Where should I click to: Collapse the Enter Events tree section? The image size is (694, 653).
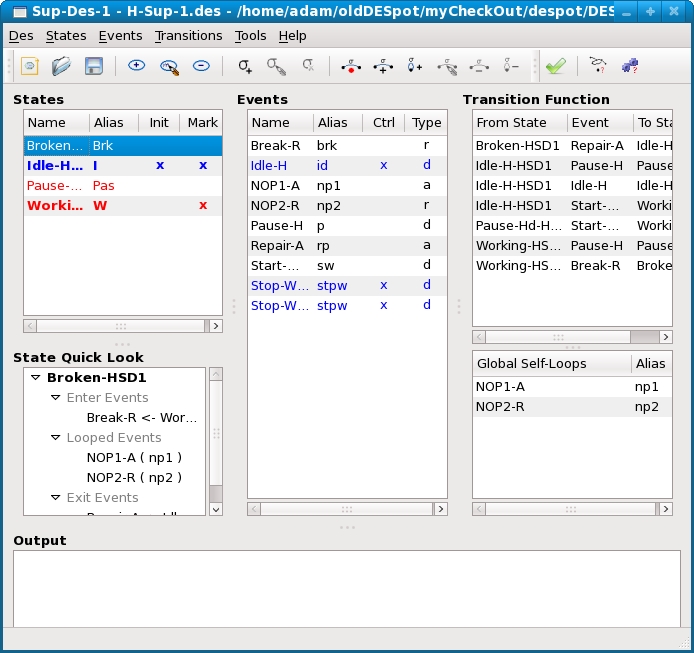[x=56, y=398]
